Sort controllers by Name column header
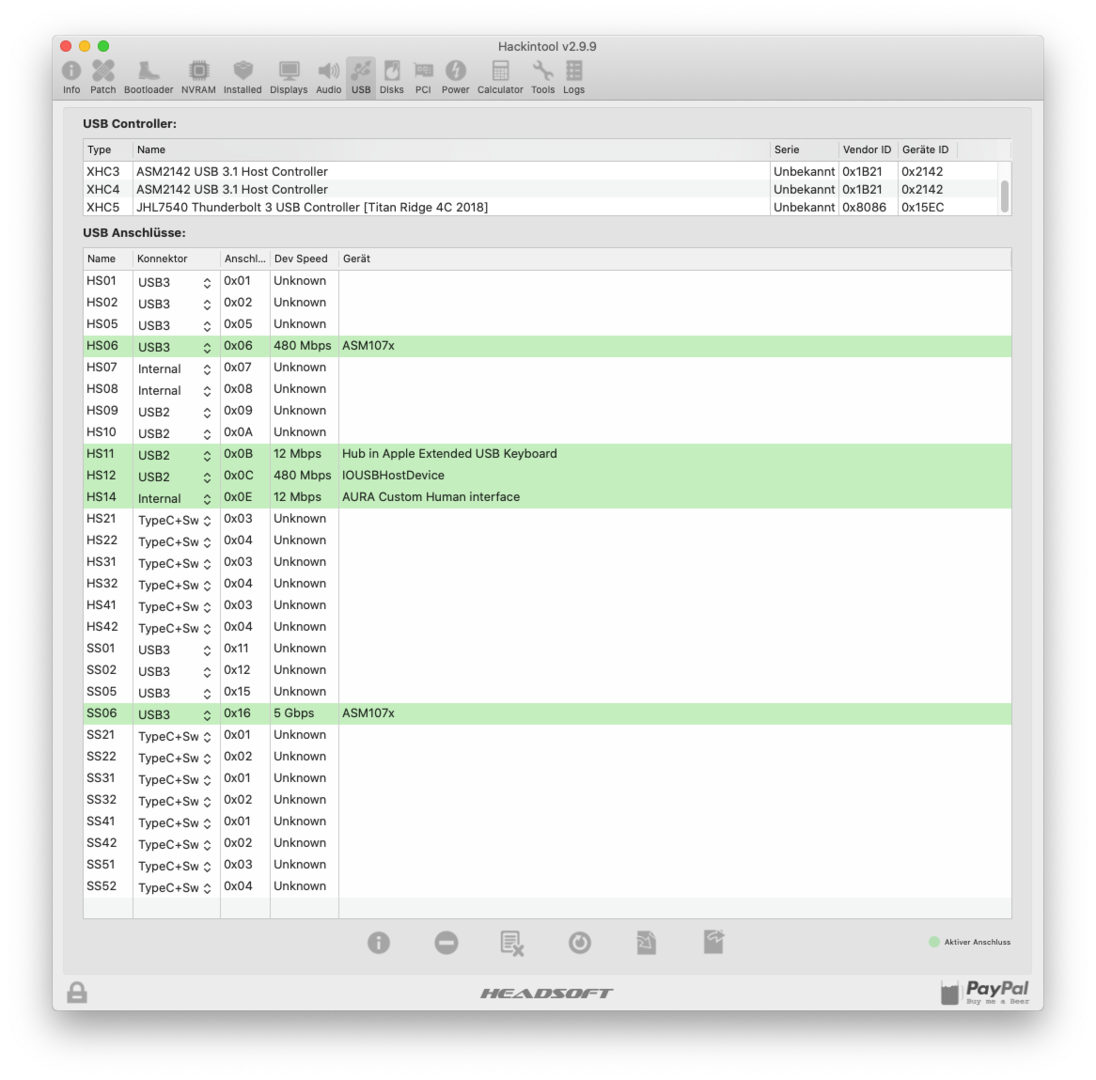 point(451,150)
